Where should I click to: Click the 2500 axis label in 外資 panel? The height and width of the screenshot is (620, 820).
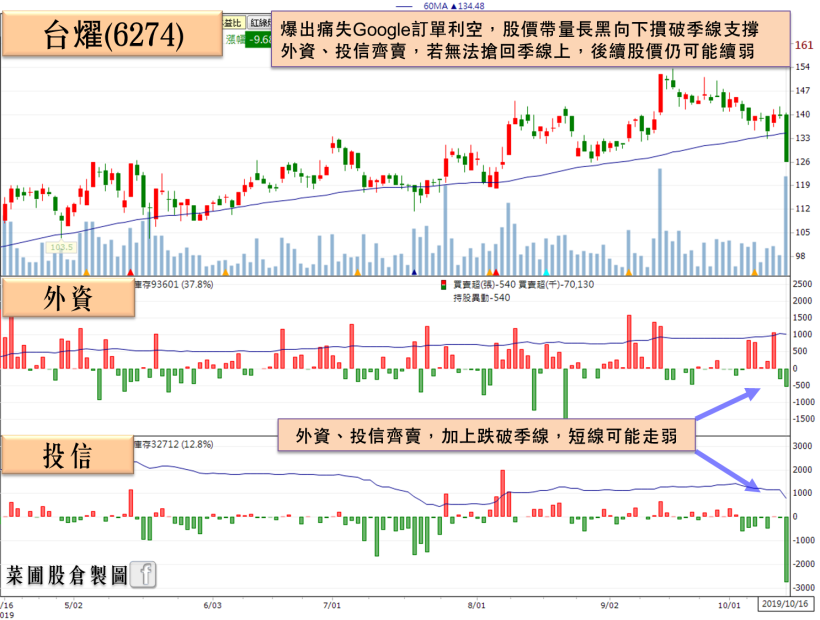coord(802,284)
